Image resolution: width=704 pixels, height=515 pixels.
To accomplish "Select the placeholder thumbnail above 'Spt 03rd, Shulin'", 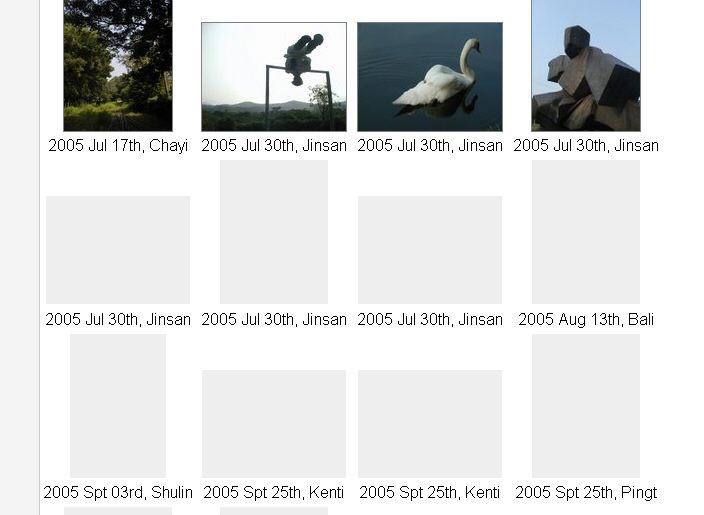I will [x=118, y=406].
